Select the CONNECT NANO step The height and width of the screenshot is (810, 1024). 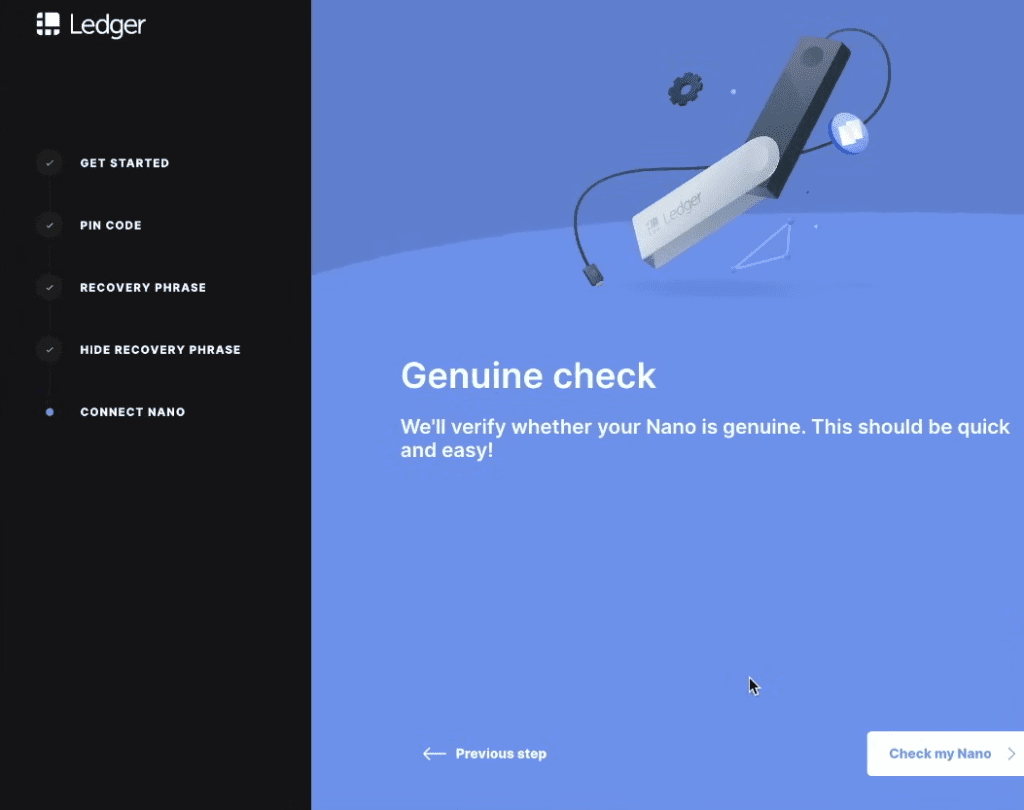pyautogui.click(x=132, y=412)
